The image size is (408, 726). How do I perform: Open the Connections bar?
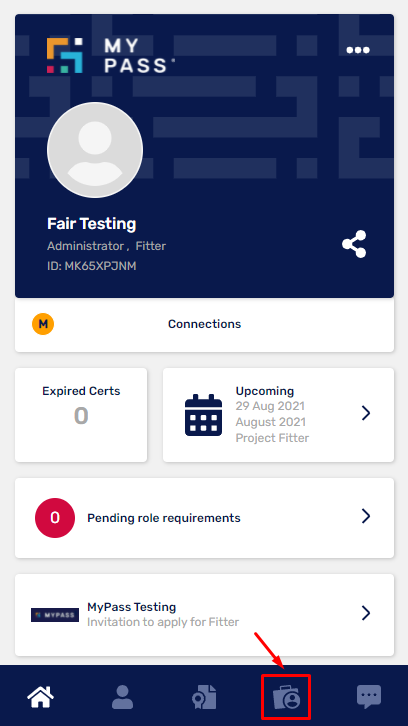204,325
